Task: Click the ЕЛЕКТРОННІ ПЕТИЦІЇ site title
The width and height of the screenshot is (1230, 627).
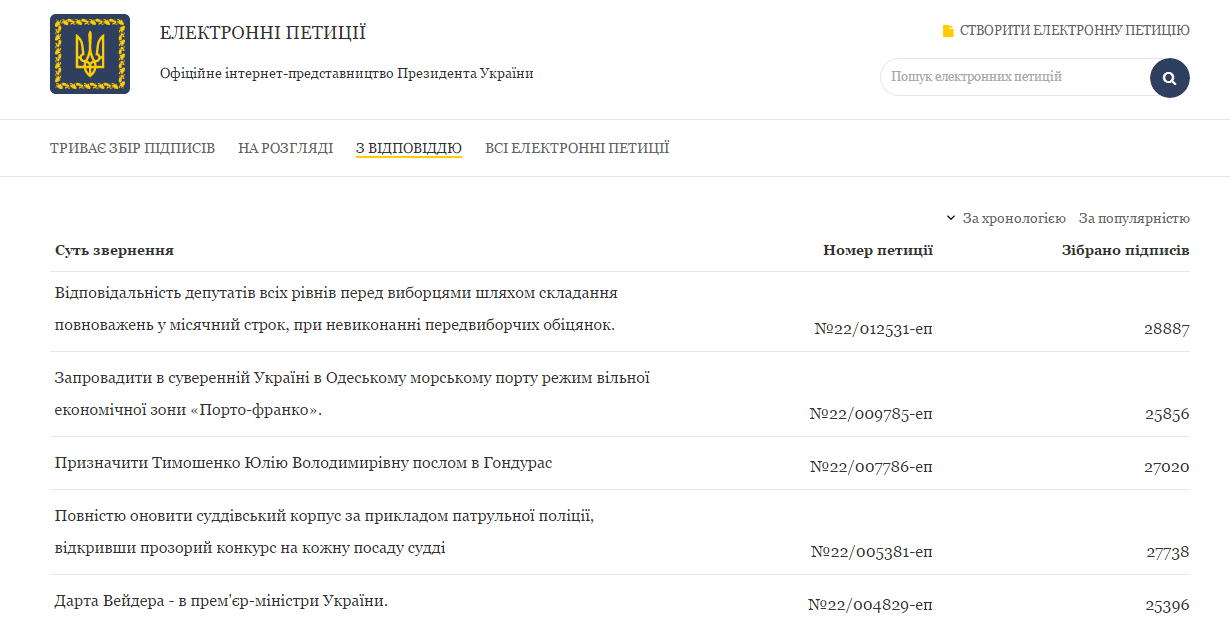Action: [259, 31]
